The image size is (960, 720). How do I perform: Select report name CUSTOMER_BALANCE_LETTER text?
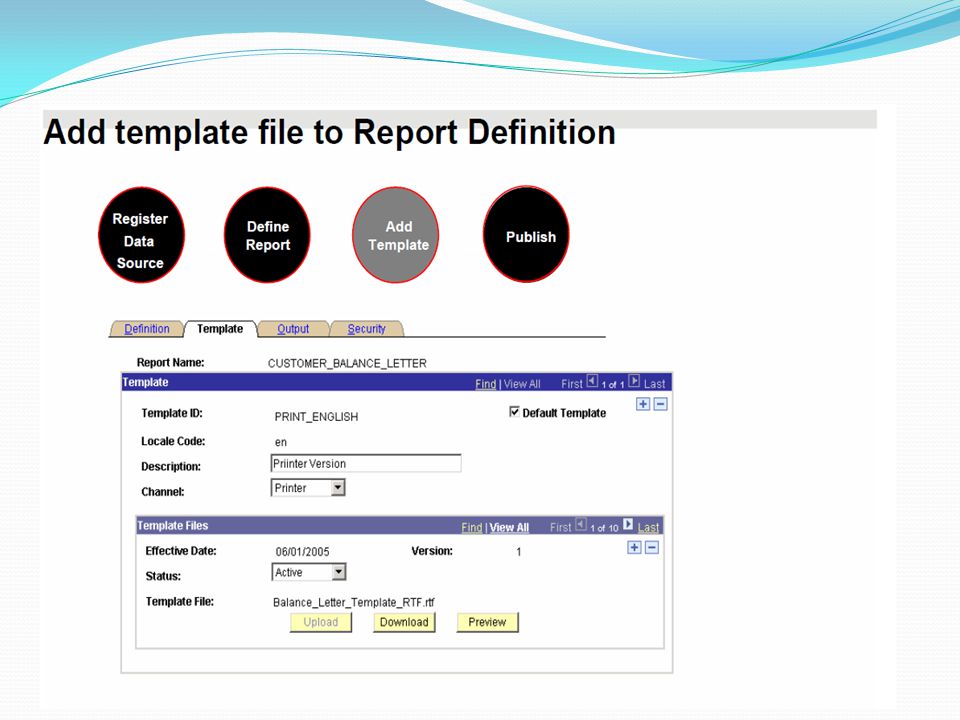point(347,363)
